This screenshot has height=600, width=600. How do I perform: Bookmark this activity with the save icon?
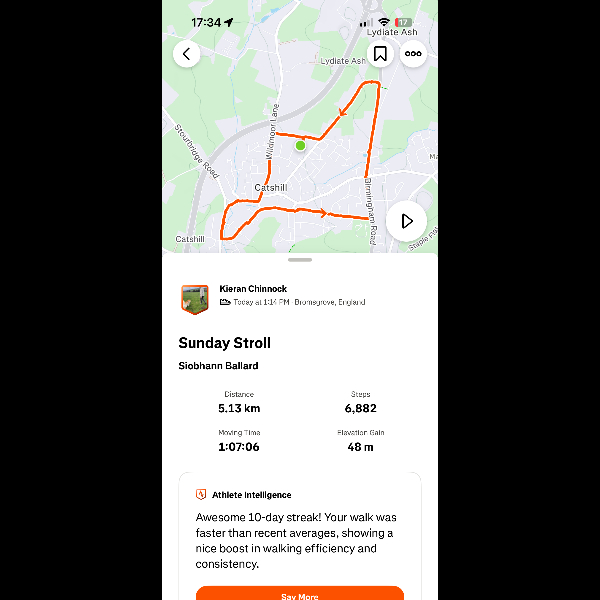380,54
